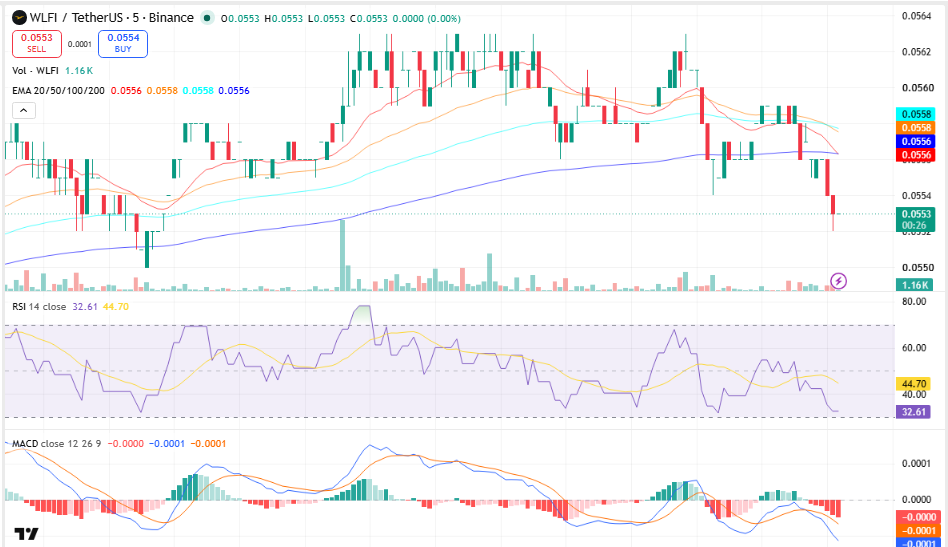Select the EMA 20/50/100/200 indicator legend
The width and height of the screenshot is (948, 547).
(x=58, y=91)
